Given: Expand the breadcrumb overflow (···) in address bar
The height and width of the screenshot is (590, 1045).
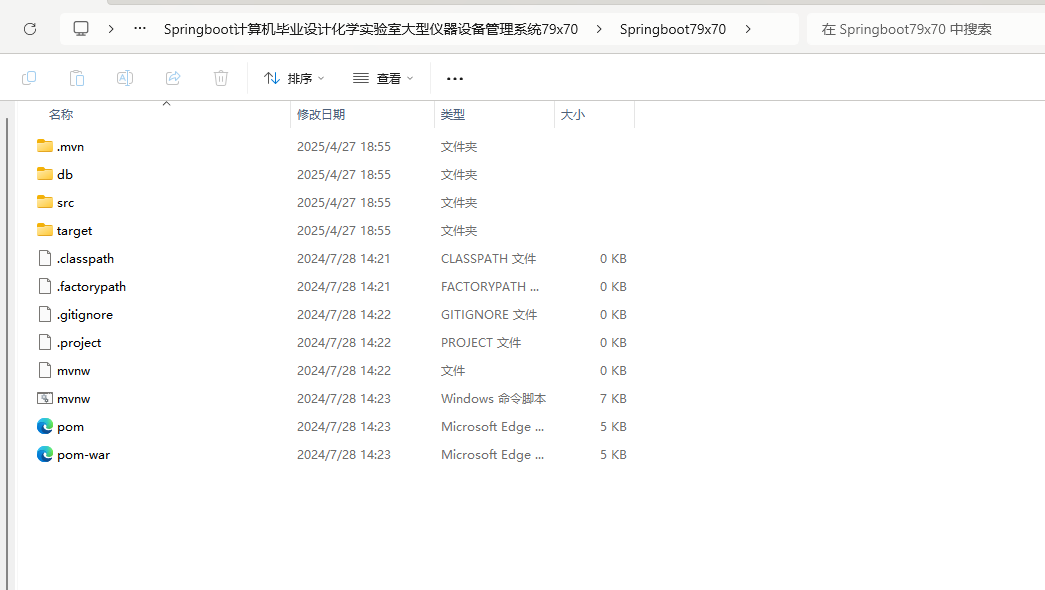Looking at the screenshot, I should click(139, 29).
